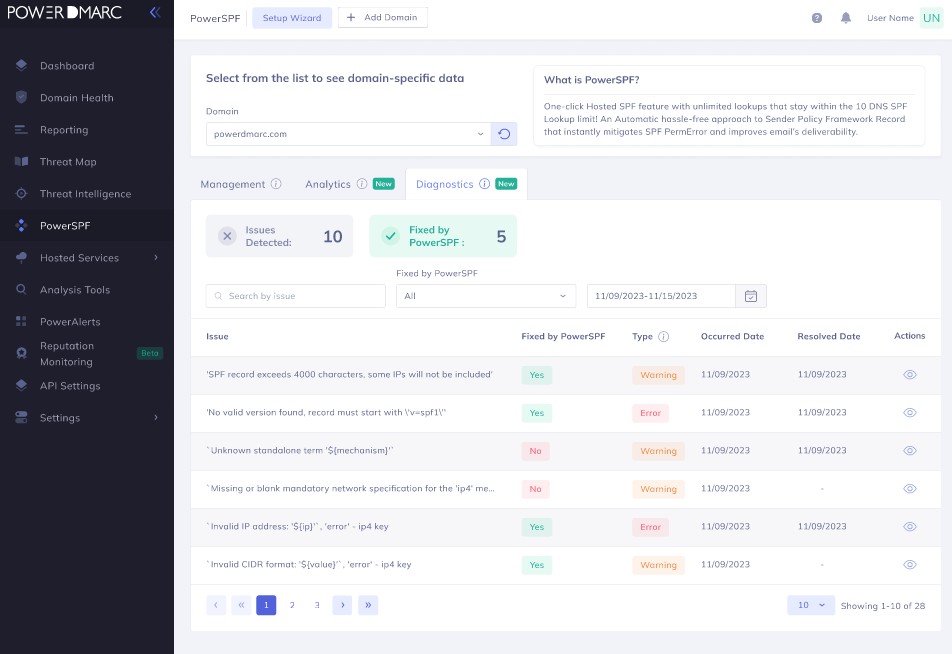View details of 'Invalid IP address' issue
Image resolution: width=952 pixels, height=654 pixels.
[x=910, y=526]
